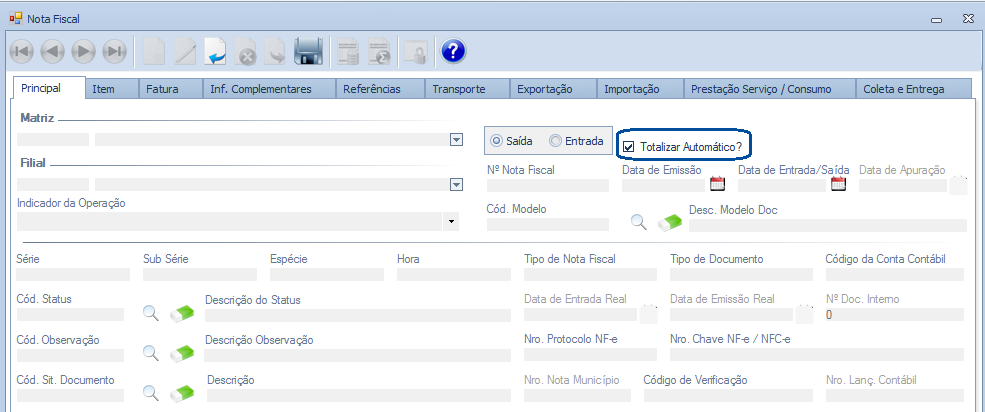
Task: Go to the previous record
Action: 52,52
